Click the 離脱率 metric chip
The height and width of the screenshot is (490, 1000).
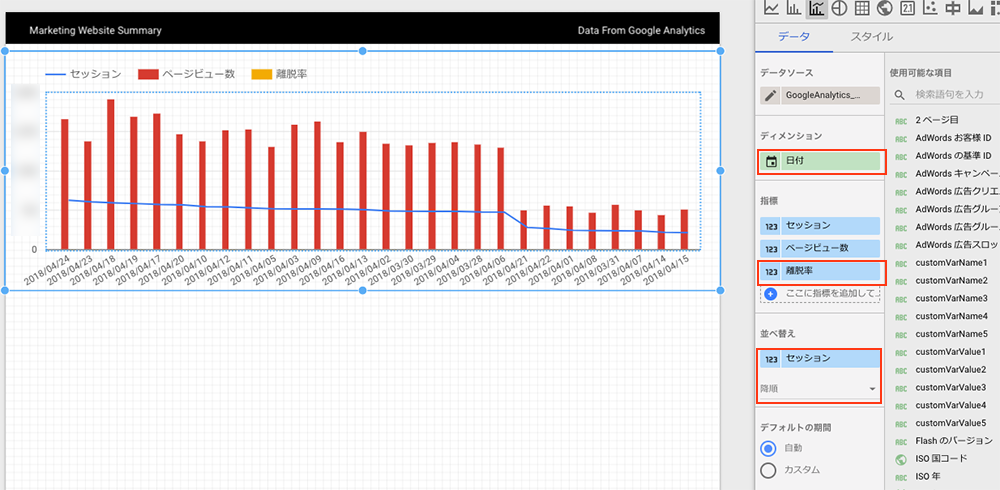point(820,272)
